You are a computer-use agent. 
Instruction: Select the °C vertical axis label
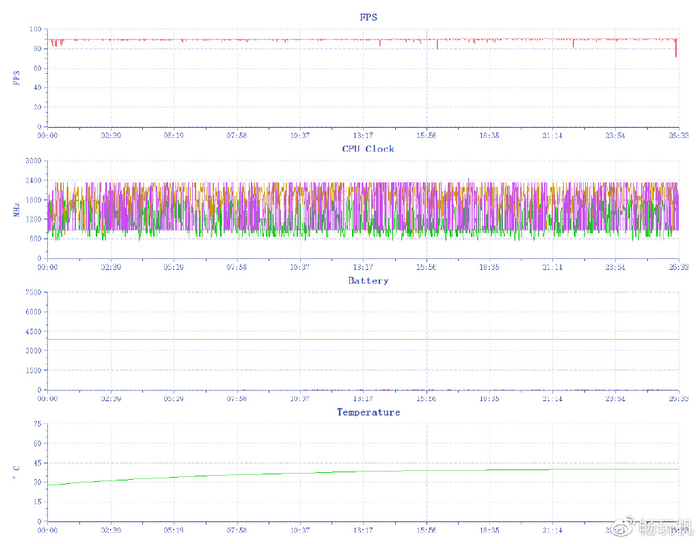click(x=16, y=472)
